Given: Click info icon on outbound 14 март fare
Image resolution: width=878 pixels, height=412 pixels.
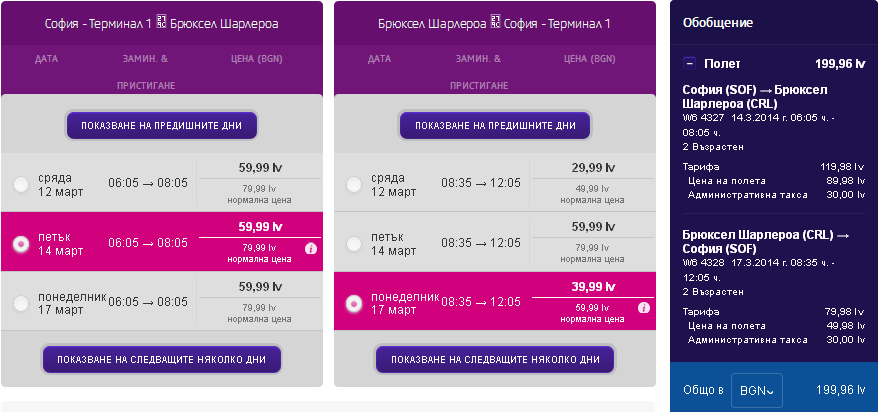Looking at the screenshot, I should click(x=310, y=249).
